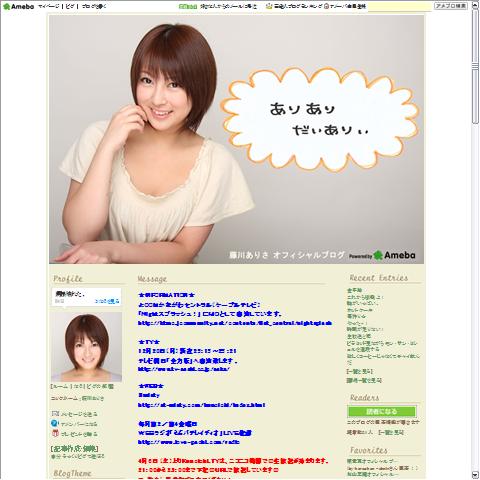Open the first entry under Recent Entries
The height and width of the screenshot is (480, 480).
354,290
